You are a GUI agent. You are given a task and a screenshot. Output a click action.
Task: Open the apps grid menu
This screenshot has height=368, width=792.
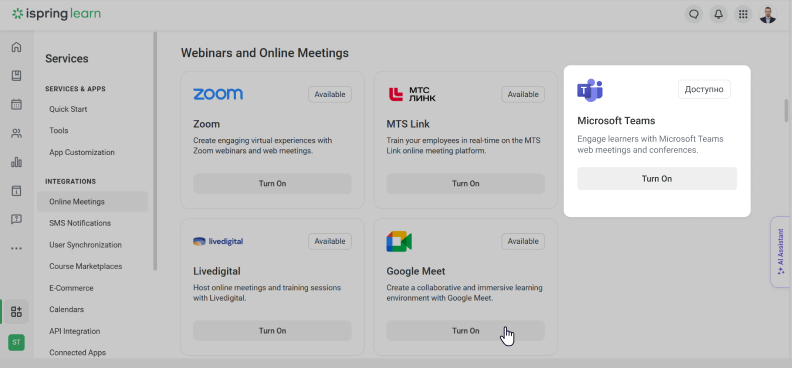743,14
